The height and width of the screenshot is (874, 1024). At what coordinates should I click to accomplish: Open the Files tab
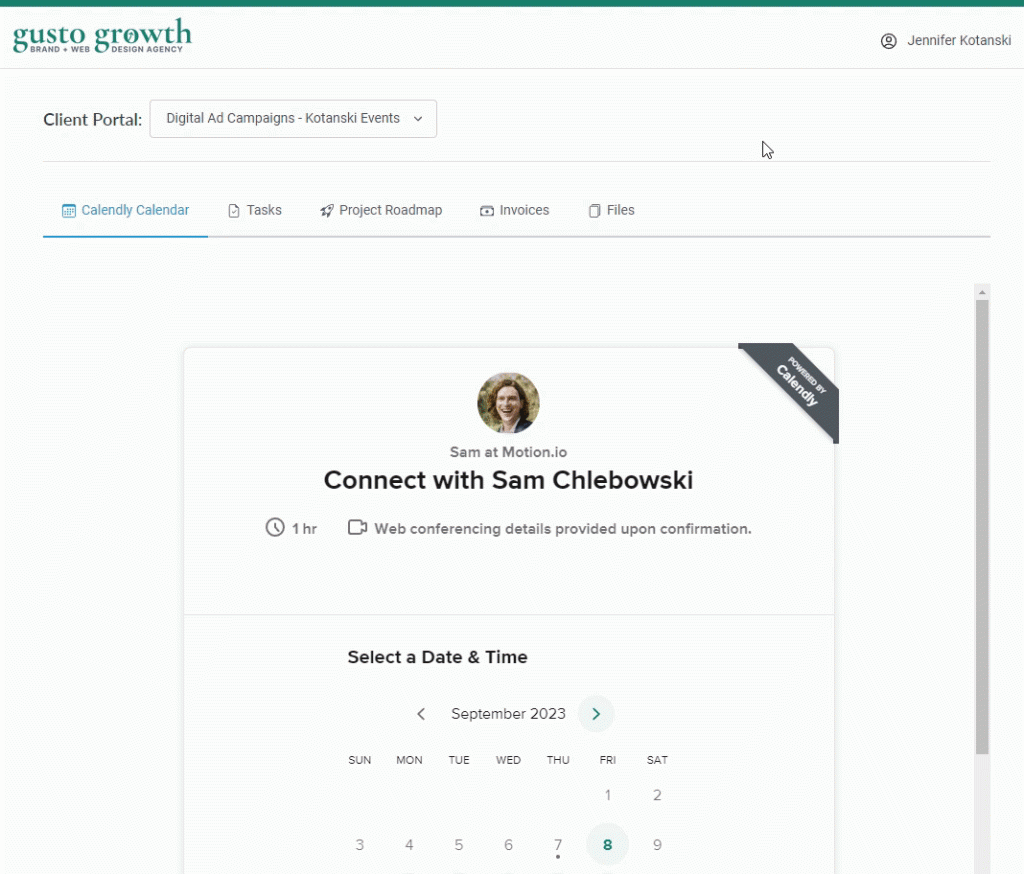(611, 210)
